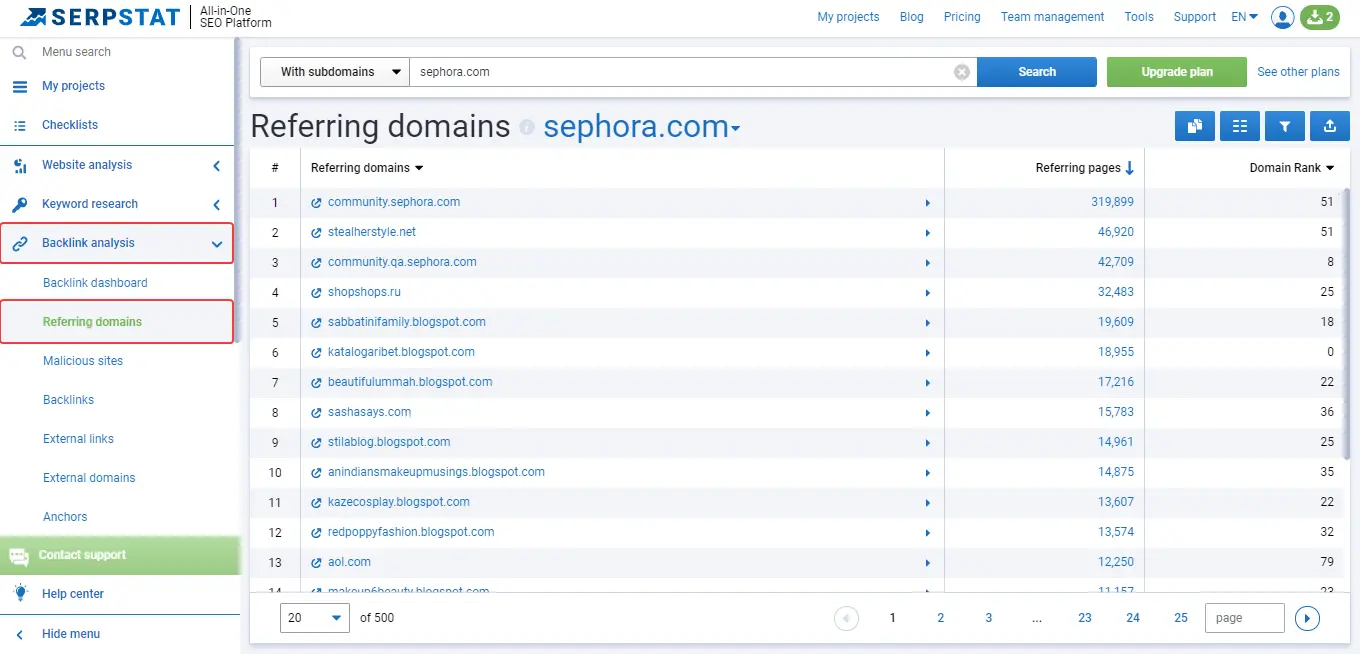Image resolution: width=1360 pixels, height=654 pixels.
Task: Open the page size dropdown showing 20
Action: click(314, 618)
